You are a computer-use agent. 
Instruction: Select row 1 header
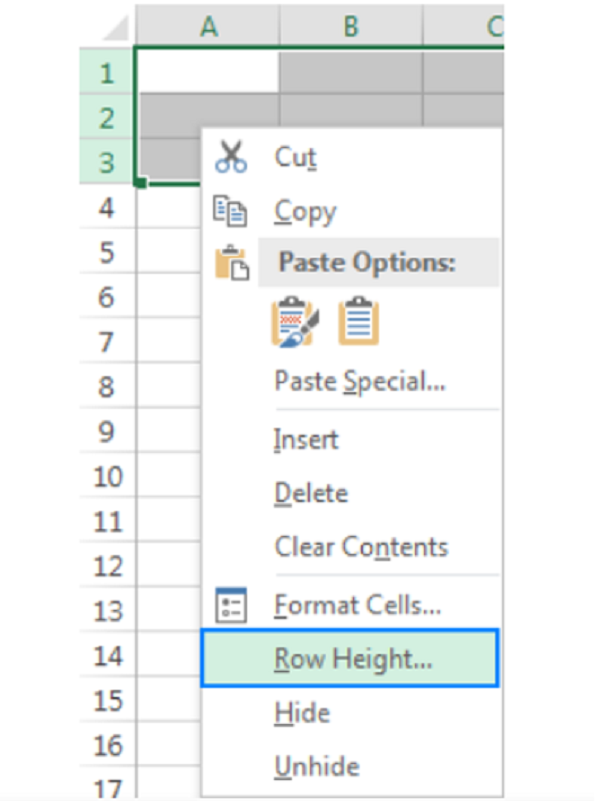107,73
